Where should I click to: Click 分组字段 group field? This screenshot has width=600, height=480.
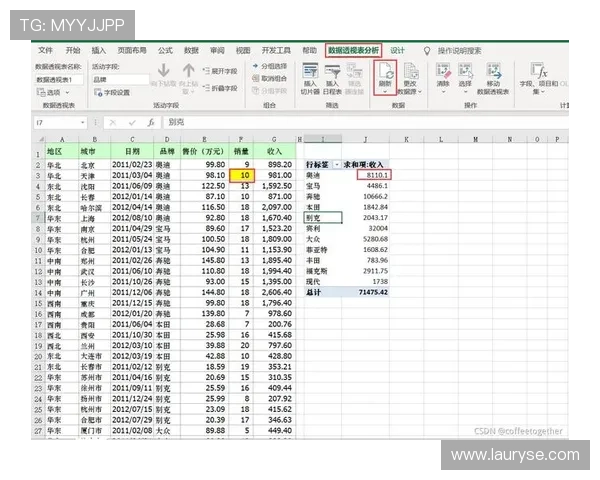tap(270, 91)
